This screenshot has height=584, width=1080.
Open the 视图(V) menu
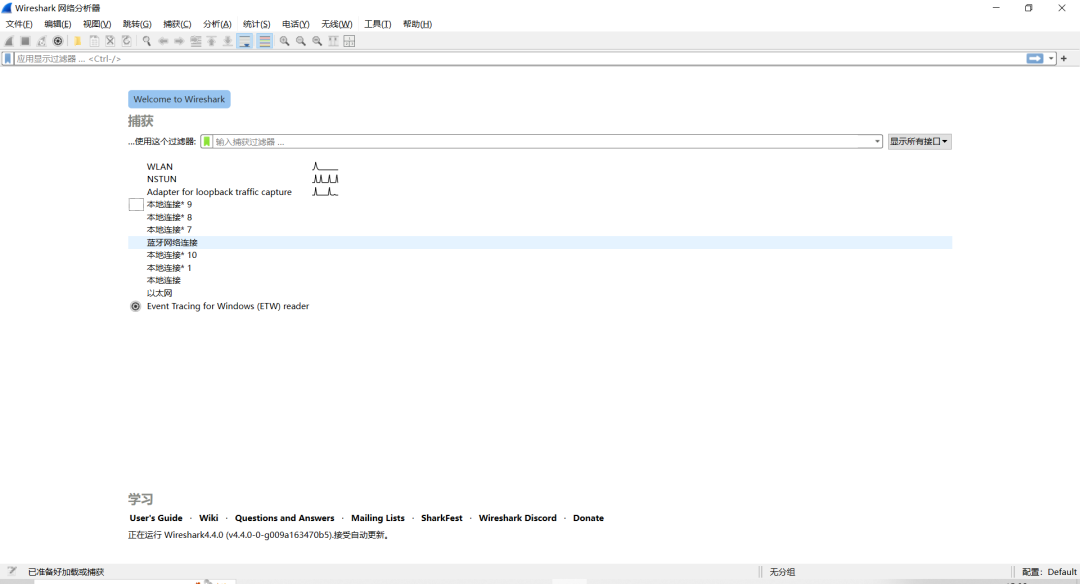[x=97, y=24]
